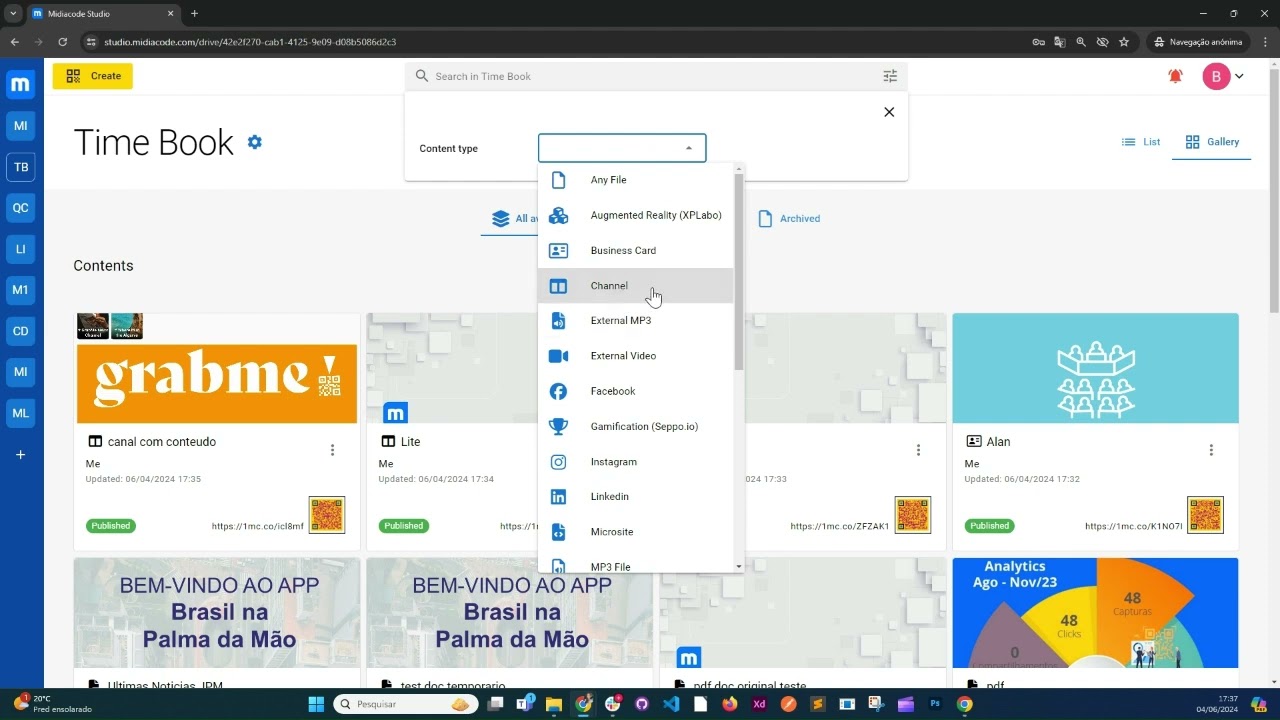Click the canal com conteudo title

(162, 442)
